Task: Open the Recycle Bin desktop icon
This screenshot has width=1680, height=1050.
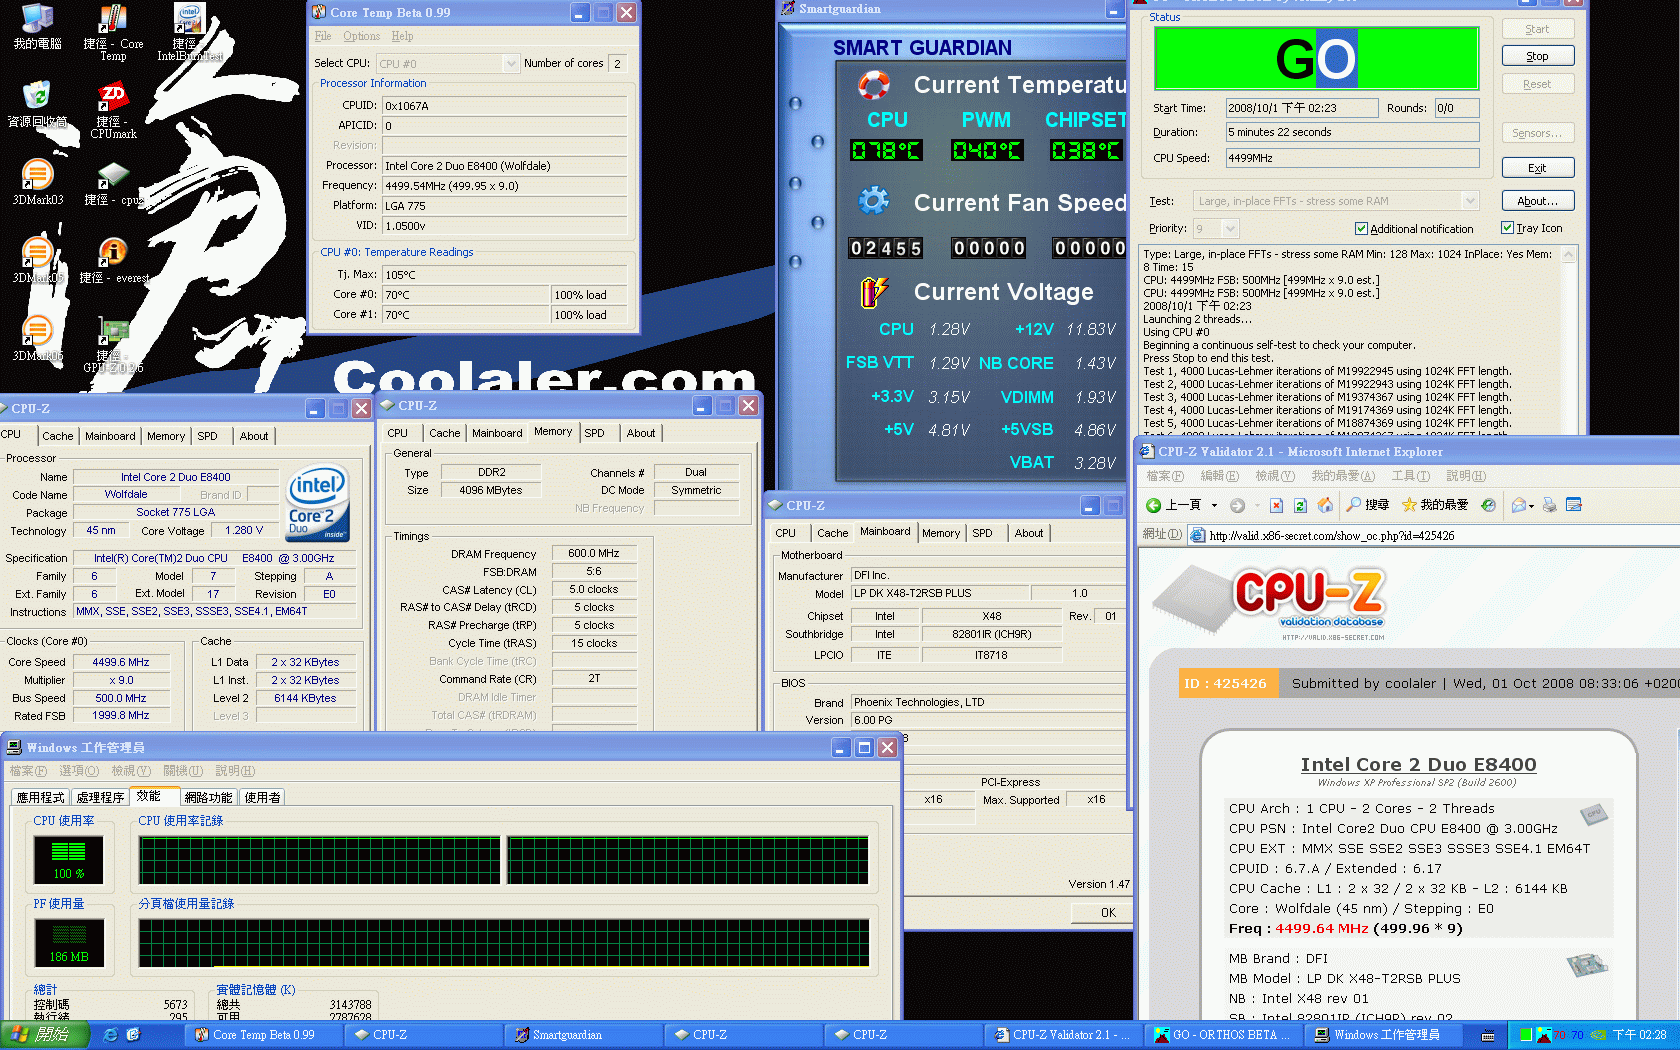Action: 37,104
